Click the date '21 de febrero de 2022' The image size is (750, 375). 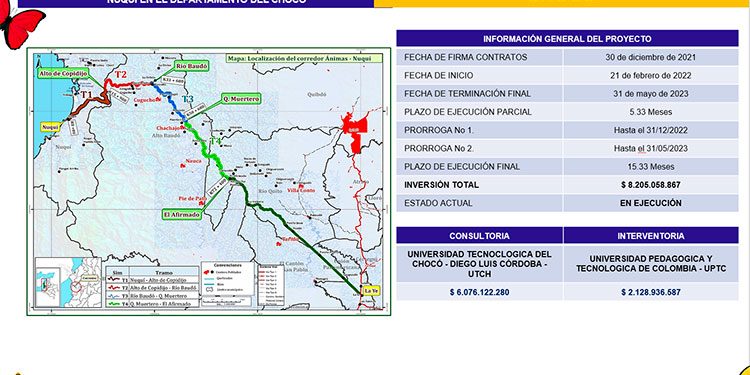pos(651,76)
